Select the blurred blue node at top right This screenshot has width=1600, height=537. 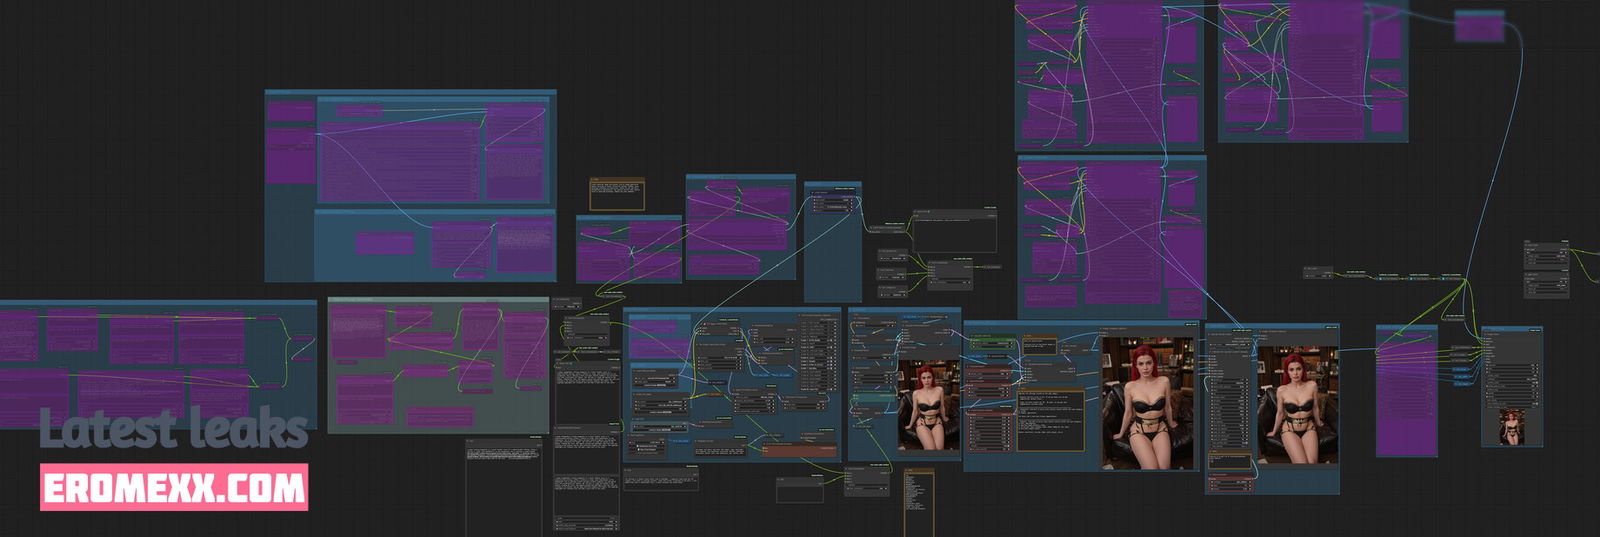coord(1479,26)
